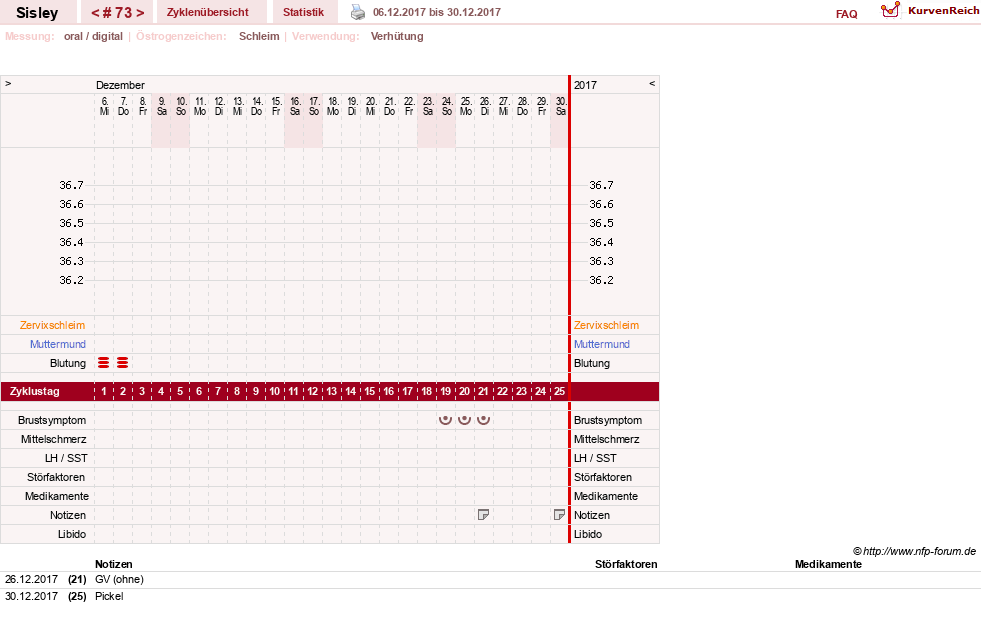
Task: Click right temperature label 36.5
Action: click(601, 223)
